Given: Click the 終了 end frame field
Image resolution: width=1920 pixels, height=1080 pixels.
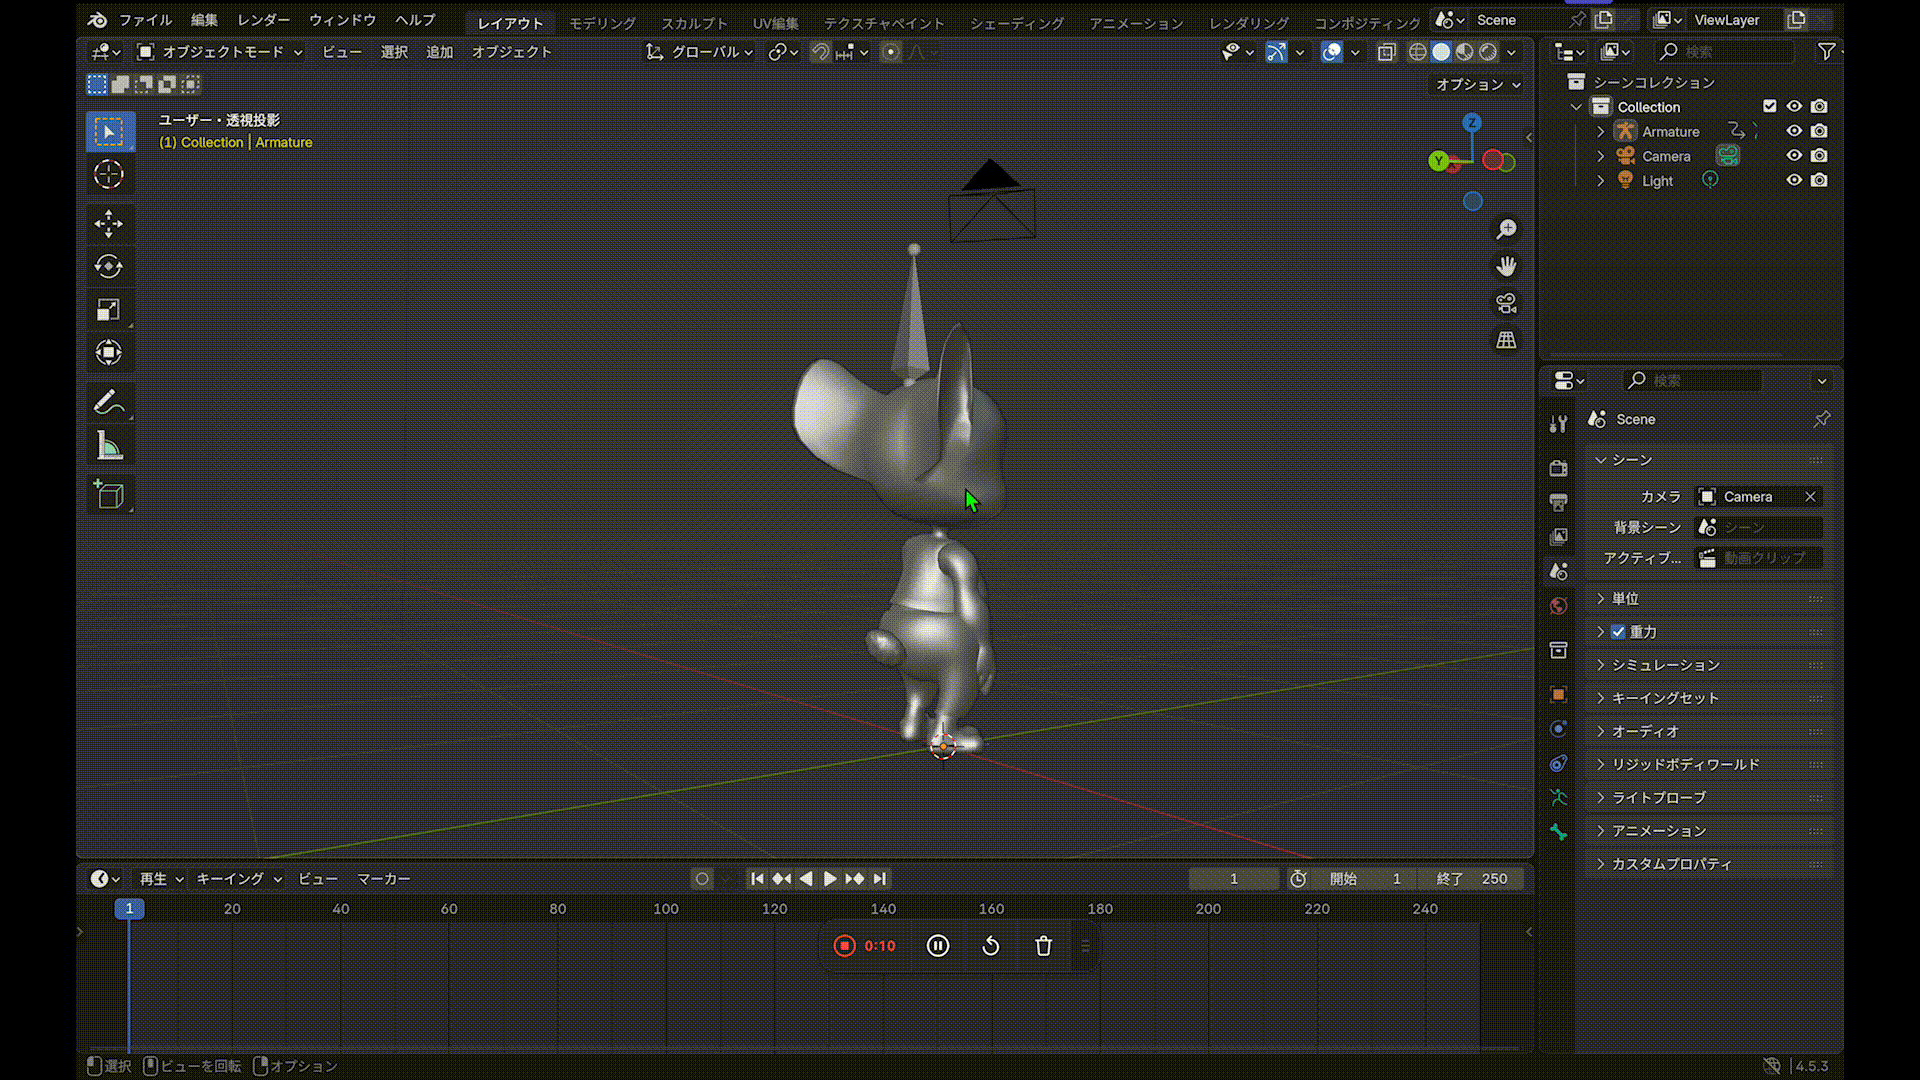Looking at the screenshot, I should click(x=1472, y=879).
